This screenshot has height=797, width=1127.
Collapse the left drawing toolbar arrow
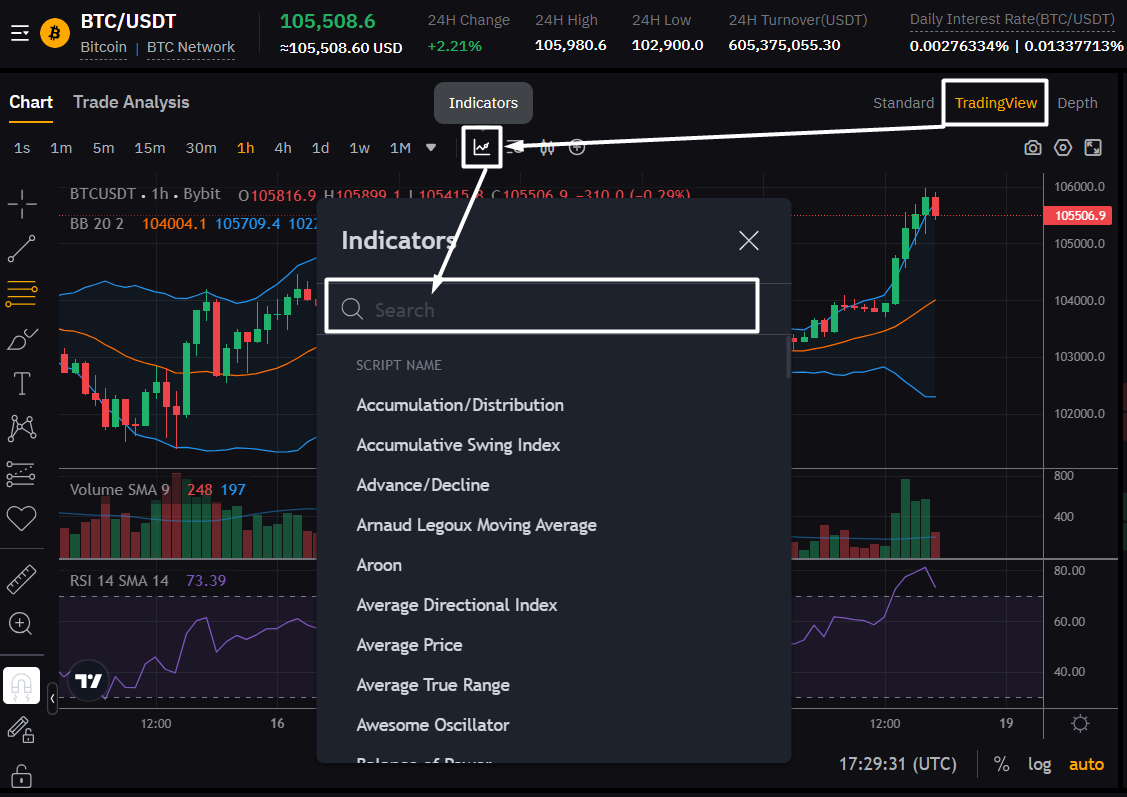[x=52, y=698]
